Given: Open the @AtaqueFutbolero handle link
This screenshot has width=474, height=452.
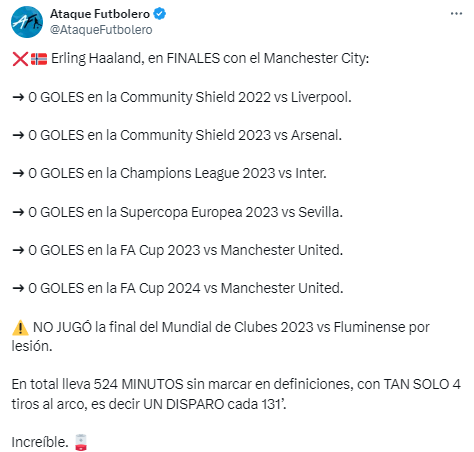Looking at the screenshot, I should pyautogui.click(x=101, y=30).
